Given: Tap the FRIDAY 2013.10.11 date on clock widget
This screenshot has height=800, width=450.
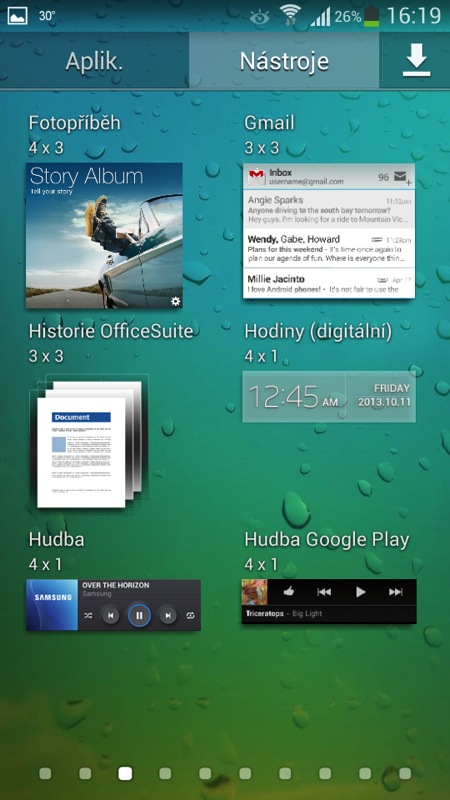Looking at the screenshot, I should 384,395.
